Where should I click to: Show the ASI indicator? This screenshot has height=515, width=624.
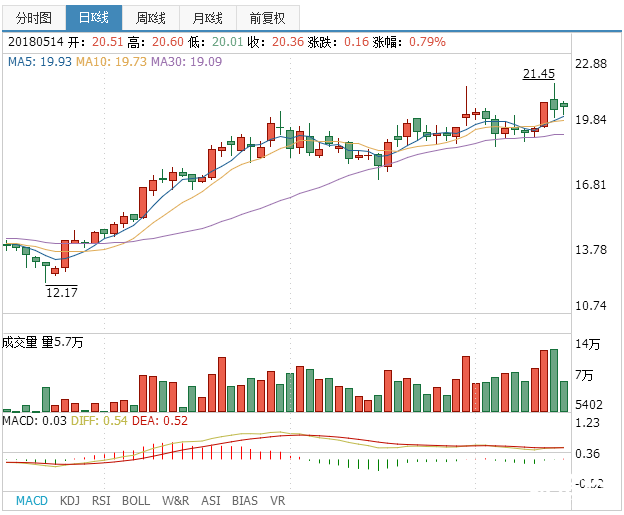pyautogui.click(x=211, y=500)
